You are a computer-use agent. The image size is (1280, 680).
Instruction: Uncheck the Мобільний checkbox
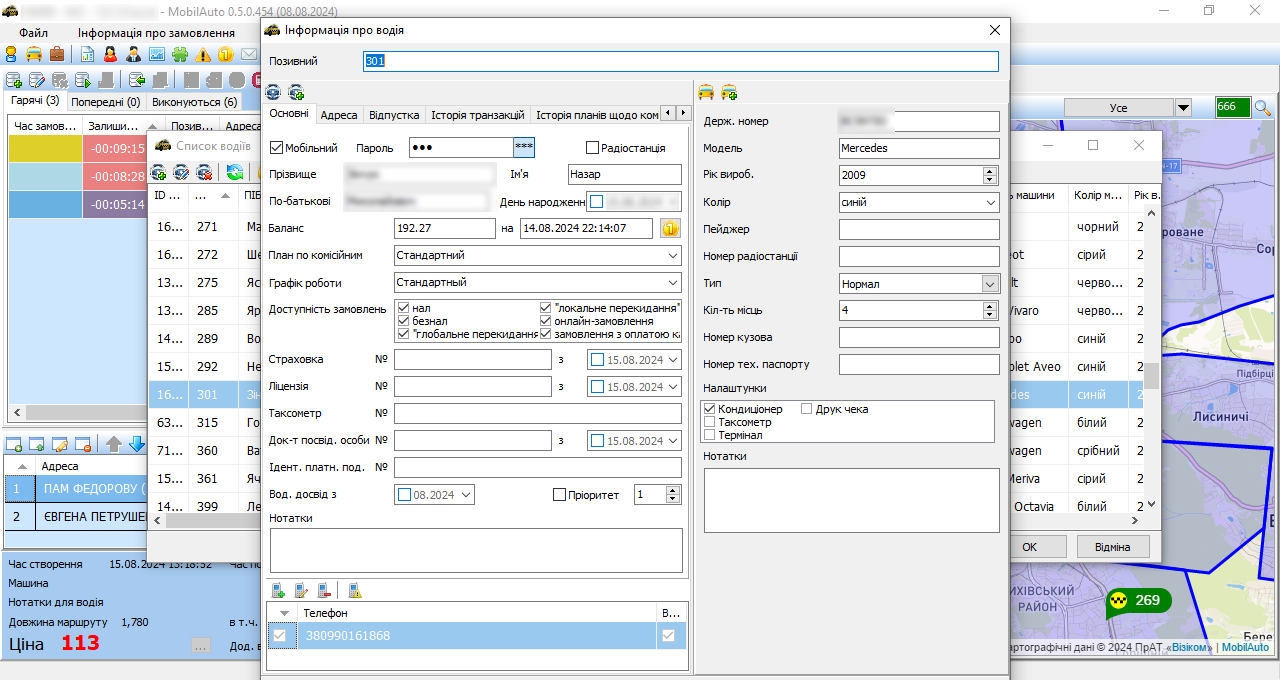[x=278, y=148]
